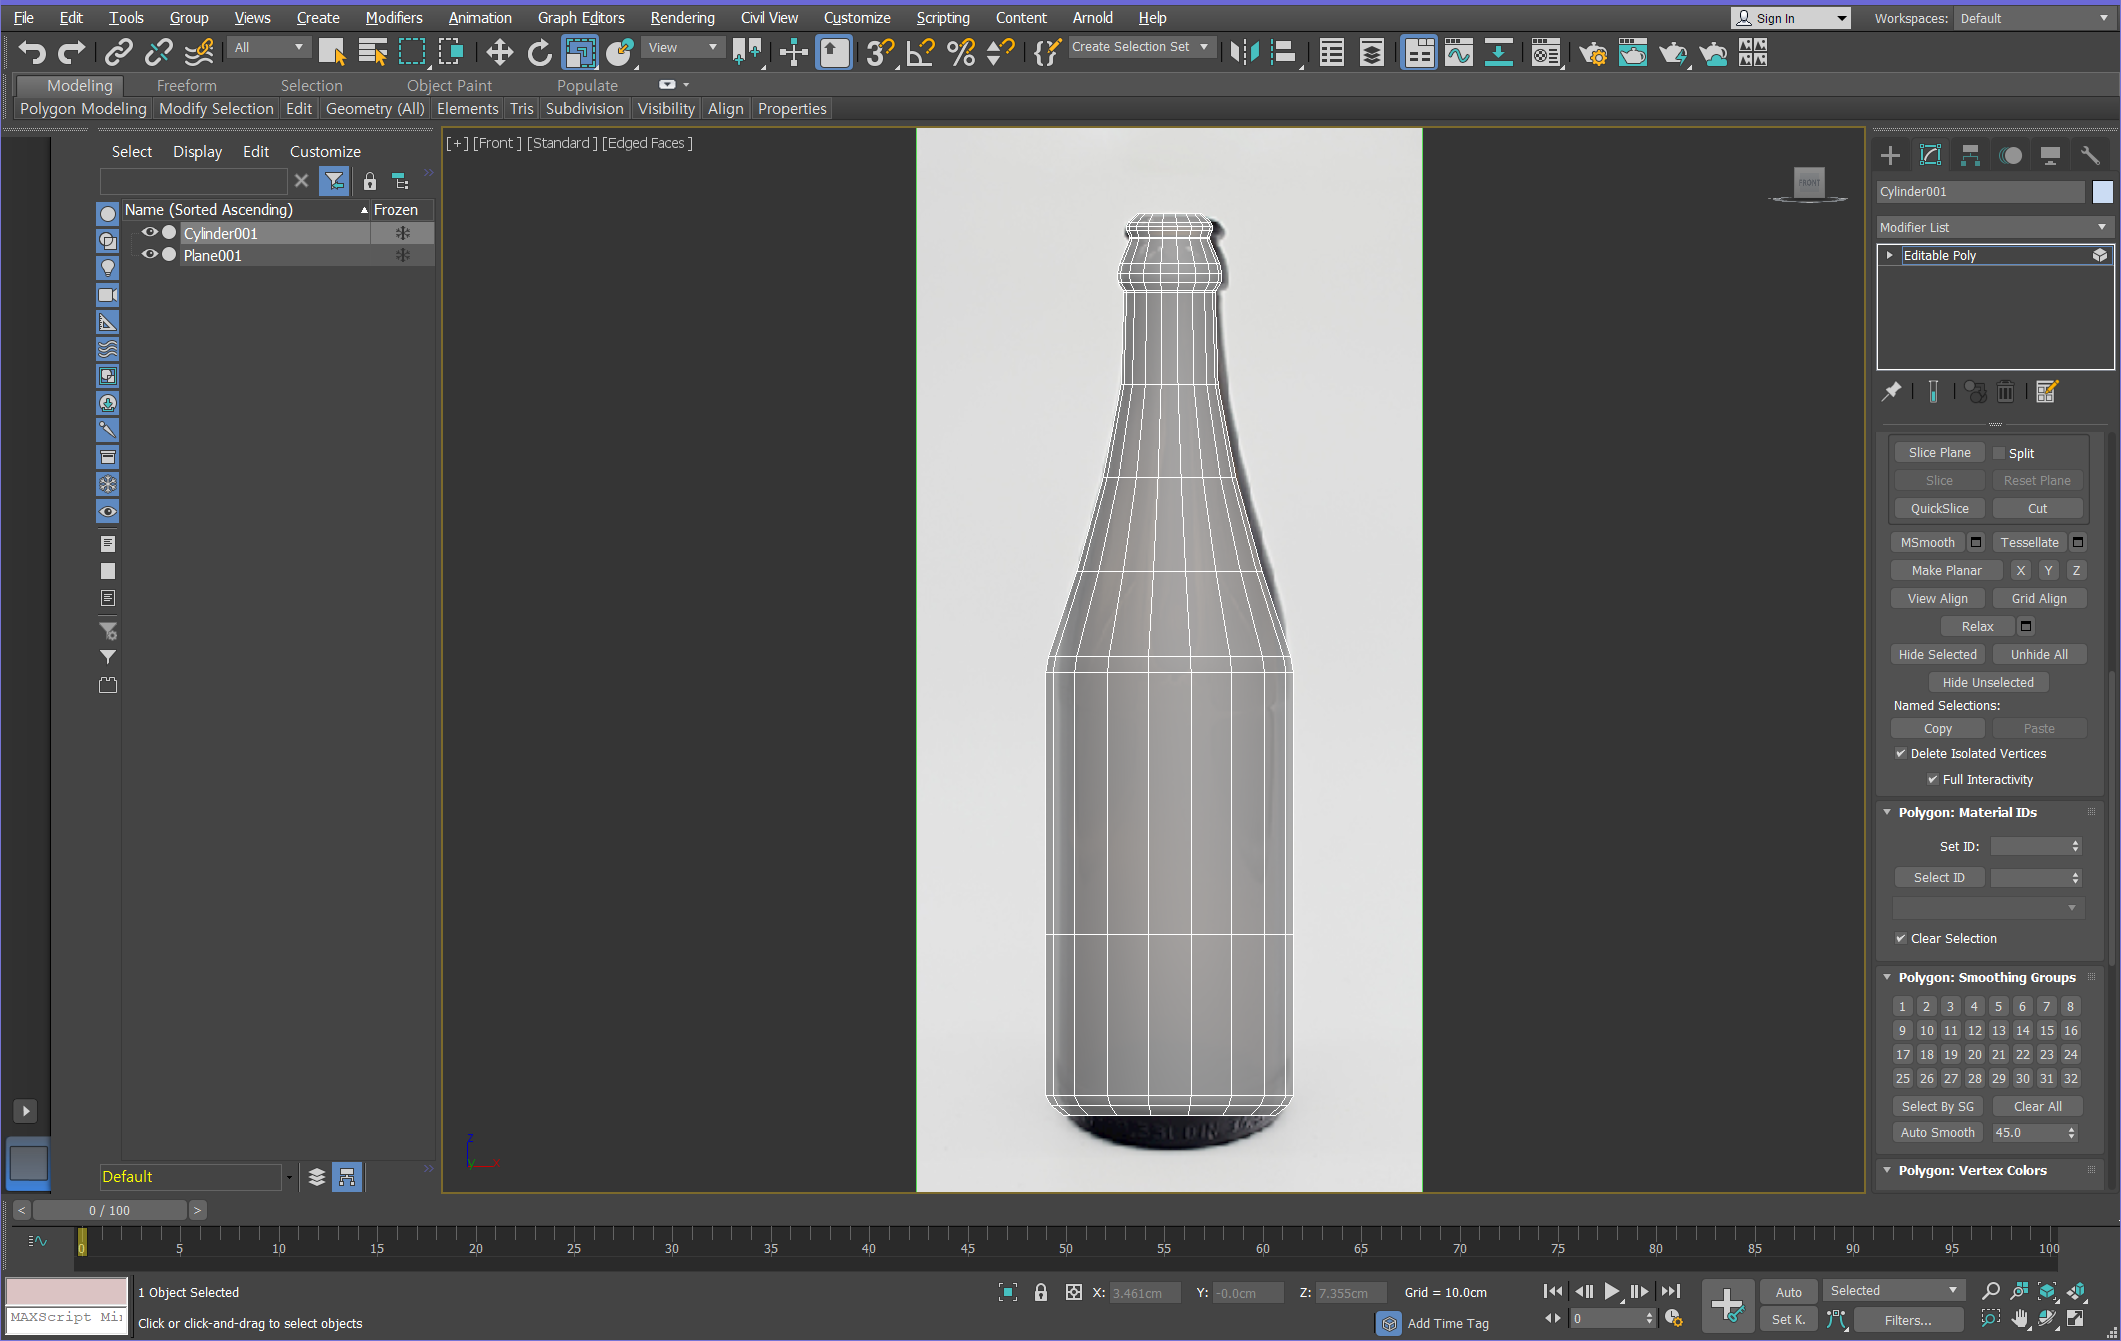Open the Modifier List dropdown
2121x1341 pixels.
click(x=1994, y=227)
